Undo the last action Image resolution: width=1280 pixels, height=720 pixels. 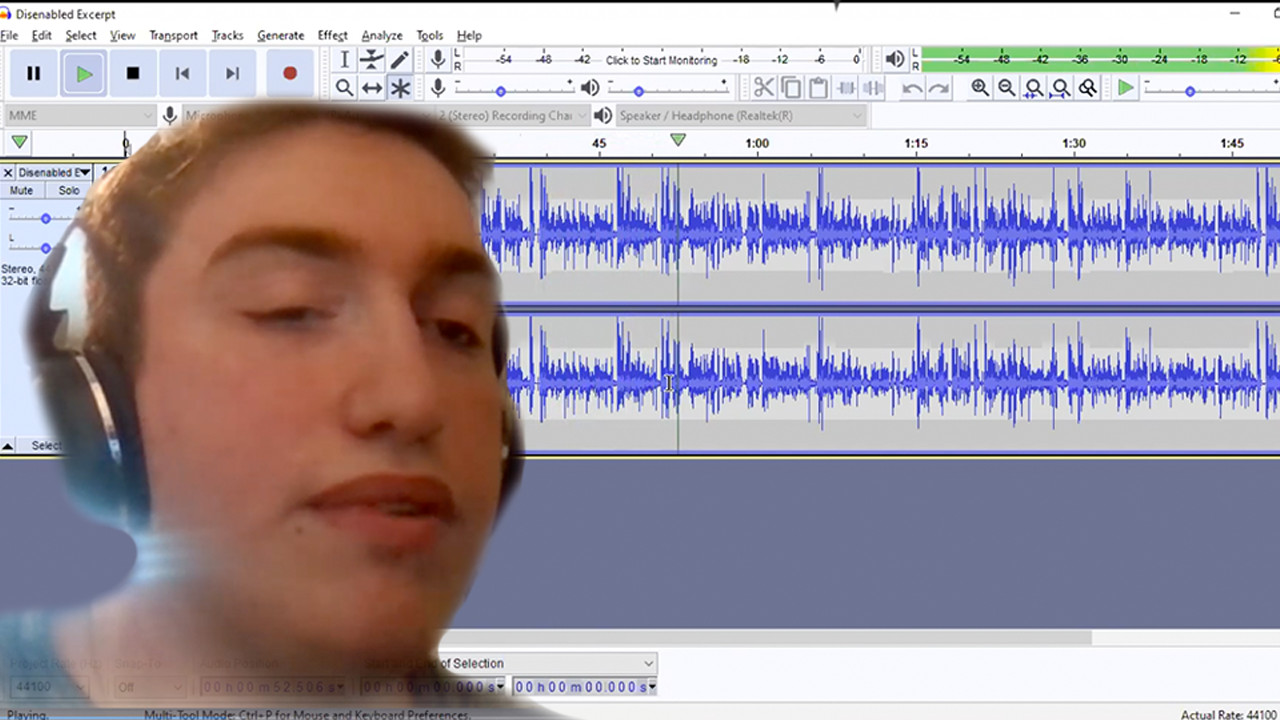coord(912,88)
